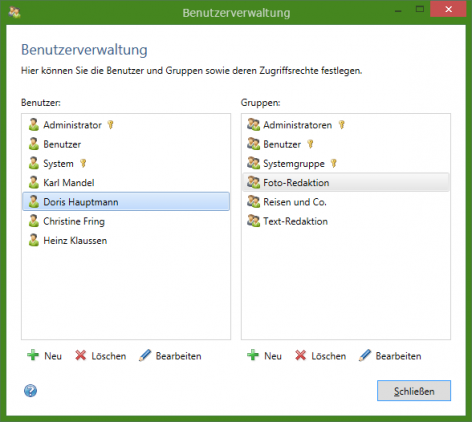Select the Text-Redaktion group
Viewport: 472px width, 422px height.
coord(296,221)
